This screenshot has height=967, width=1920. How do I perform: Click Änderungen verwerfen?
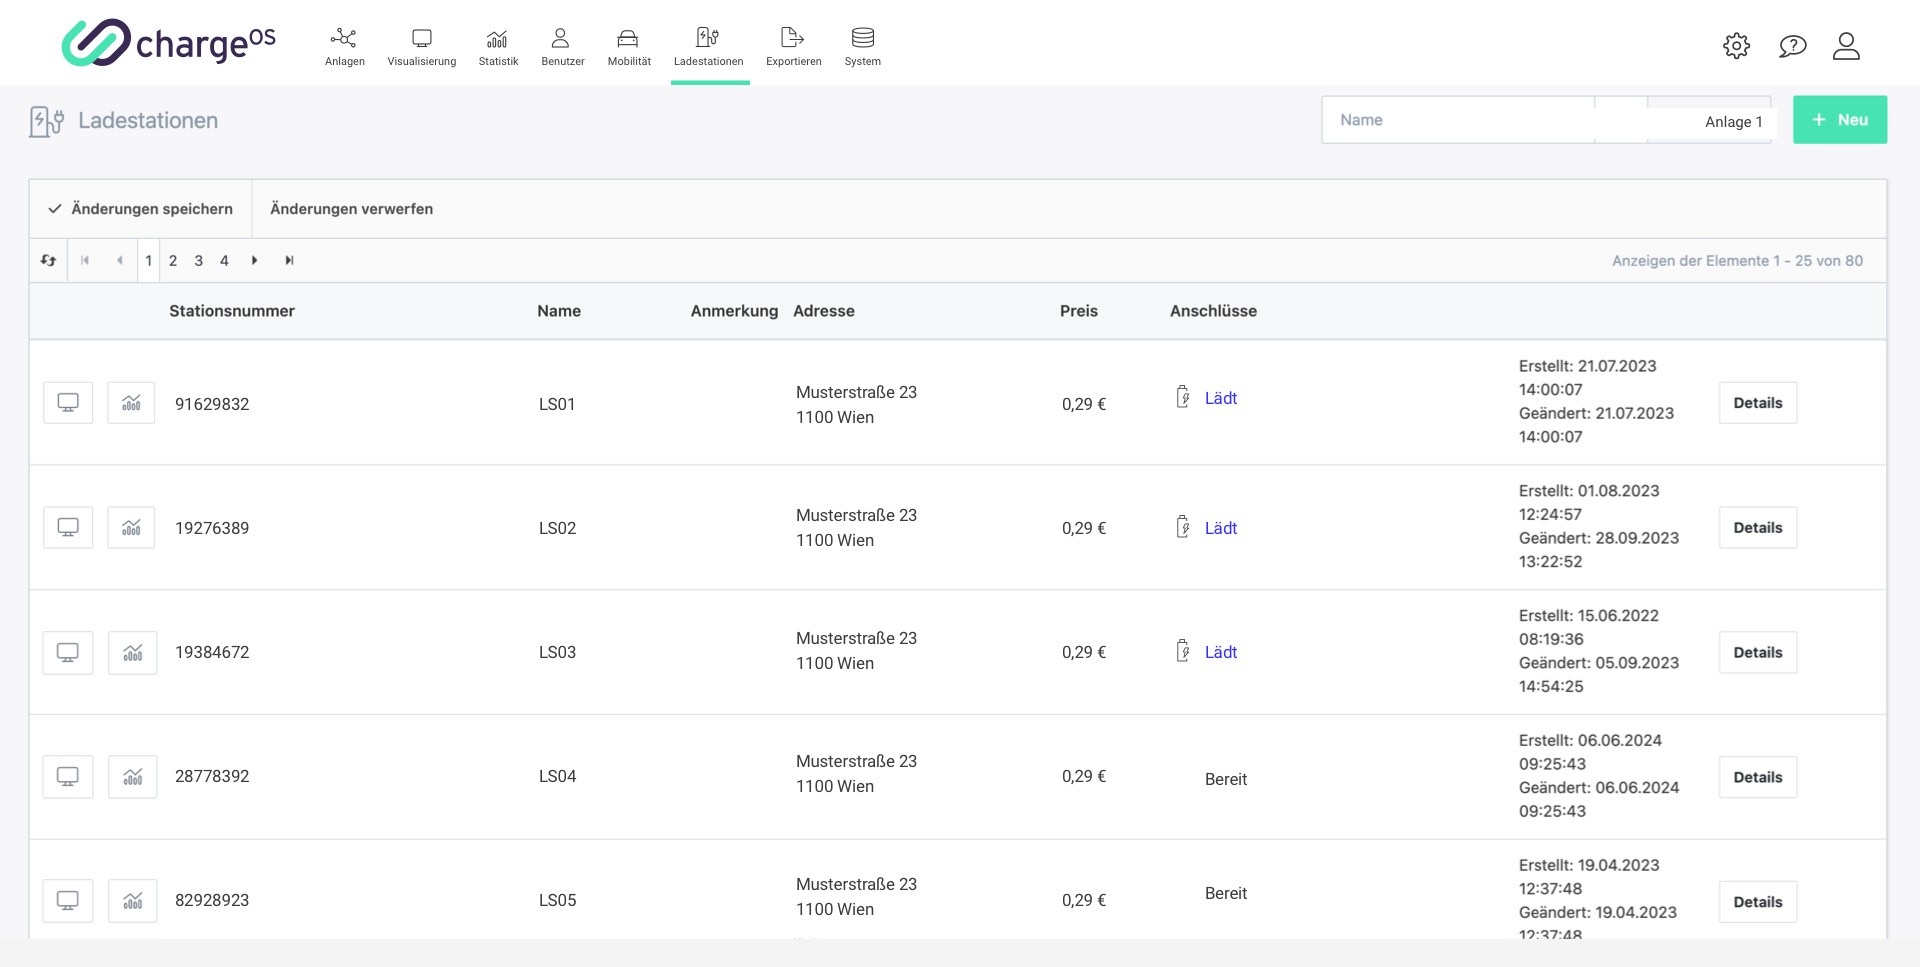(x=351, y=209)
